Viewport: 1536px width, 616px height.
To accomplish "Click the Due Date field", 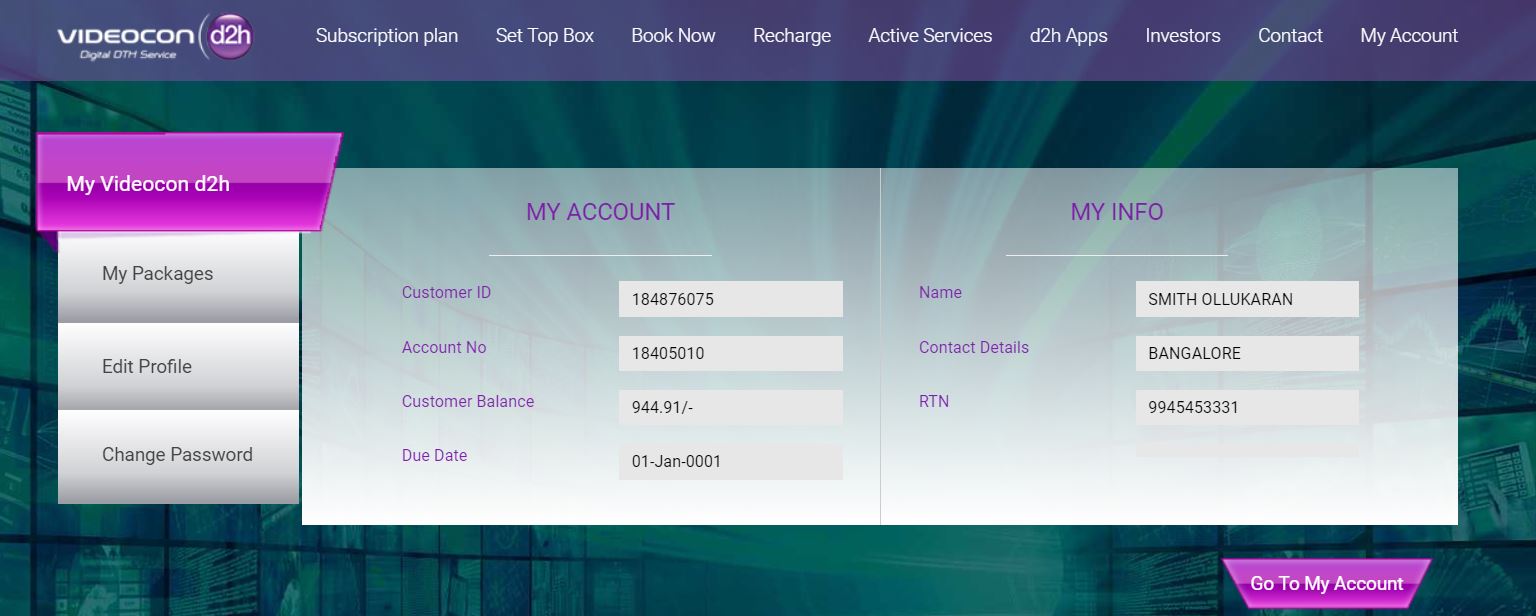I will 730,462.
